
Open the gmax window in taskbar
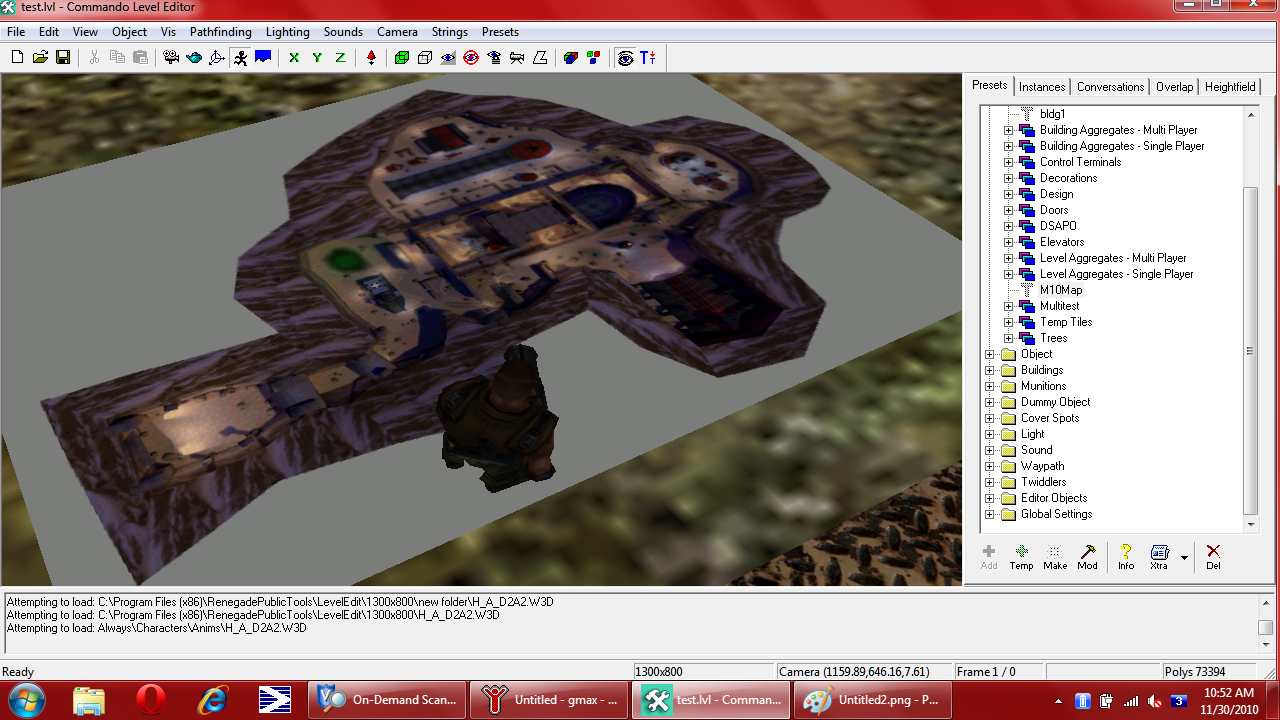[x=549, y=700]
